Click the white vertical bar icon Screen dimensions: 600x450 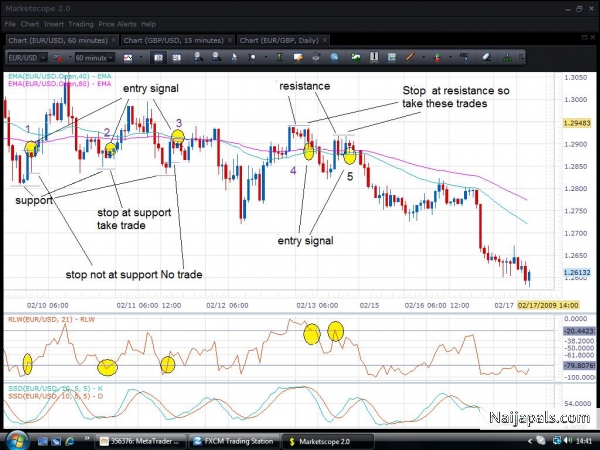pos(374,57)
